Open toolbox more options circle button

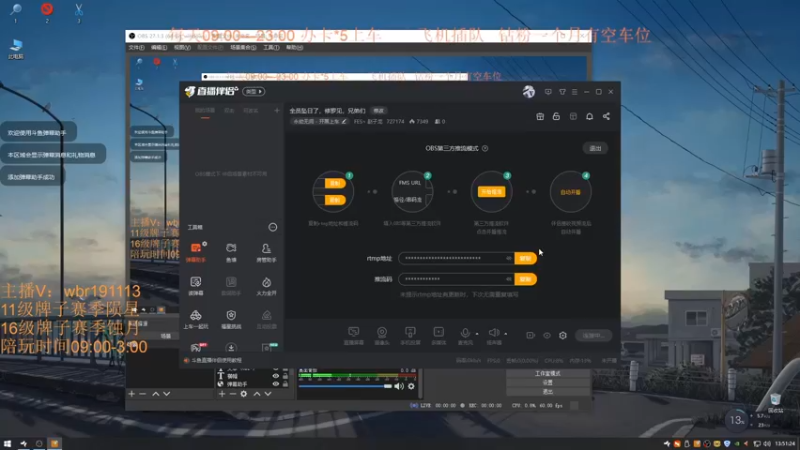273,227
